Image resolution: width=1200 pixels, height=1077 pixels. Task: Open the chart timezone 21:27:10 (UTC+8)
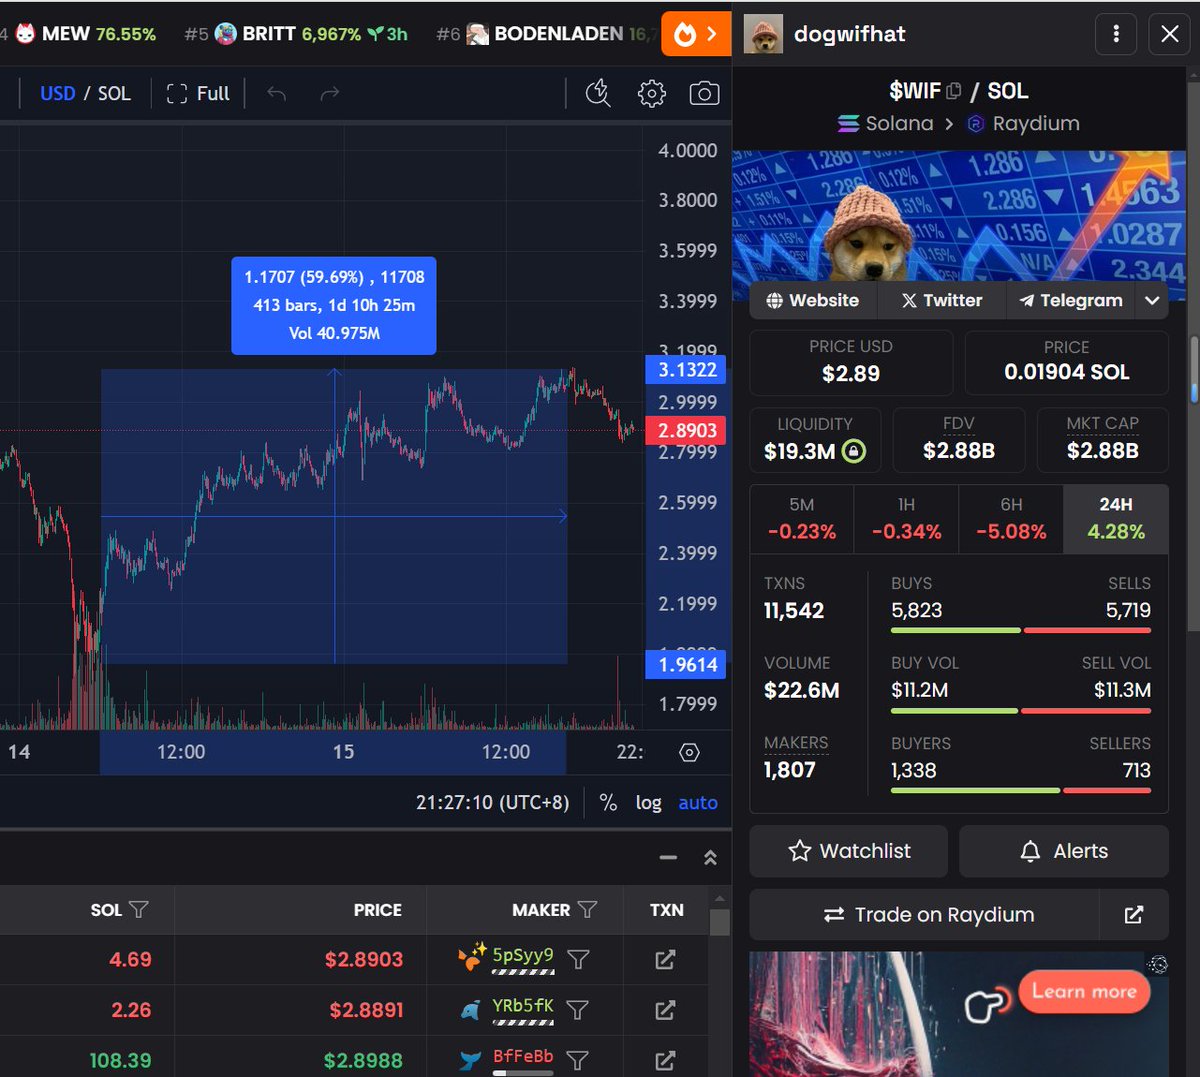tap(492, 802)
